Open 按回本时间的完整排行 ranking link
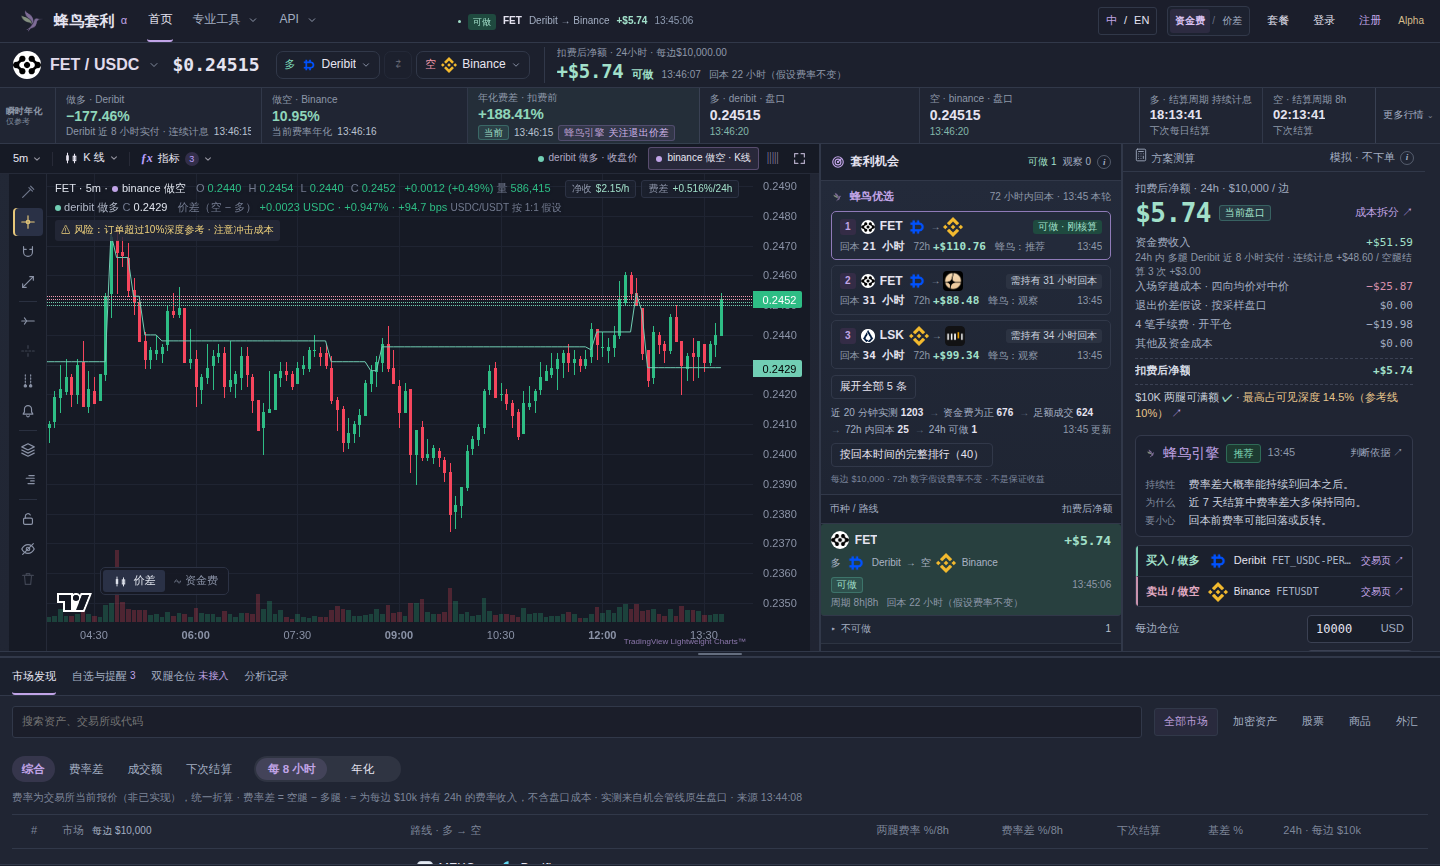Viewport: 1440px width, 866px height. (x=911, y=455)
